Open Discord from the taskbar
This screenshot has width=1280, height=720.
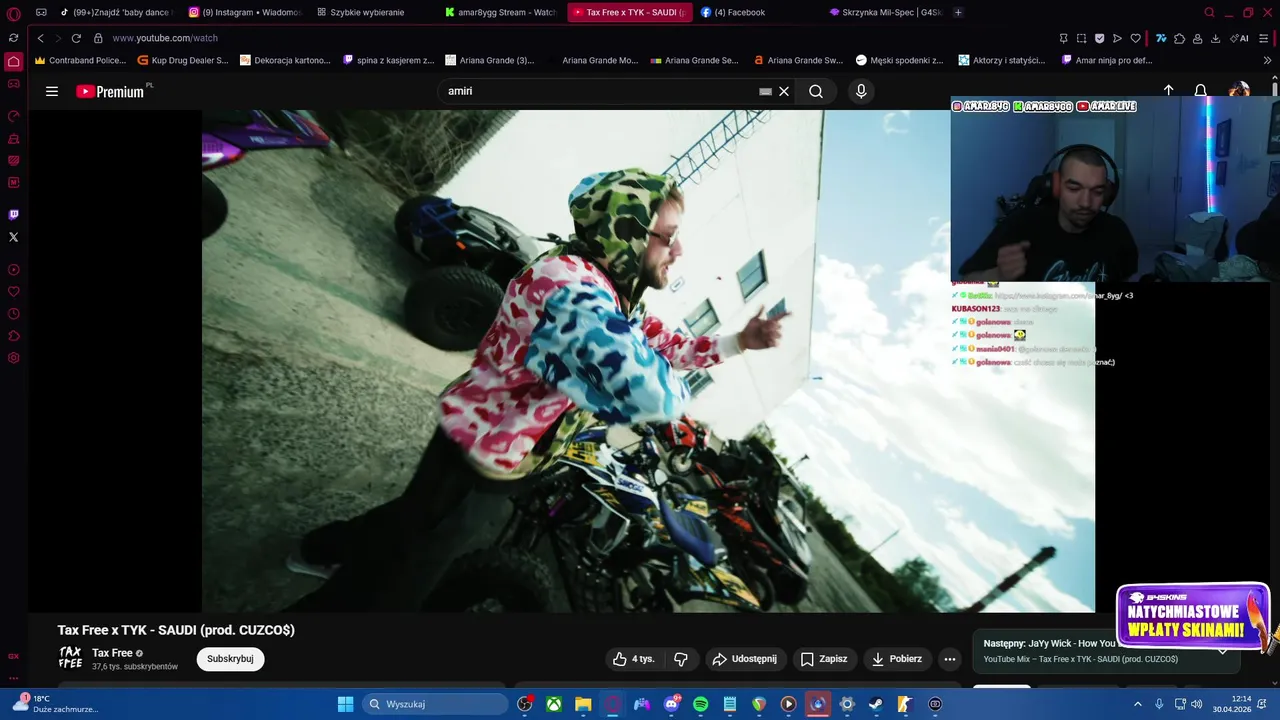(672, 704)
